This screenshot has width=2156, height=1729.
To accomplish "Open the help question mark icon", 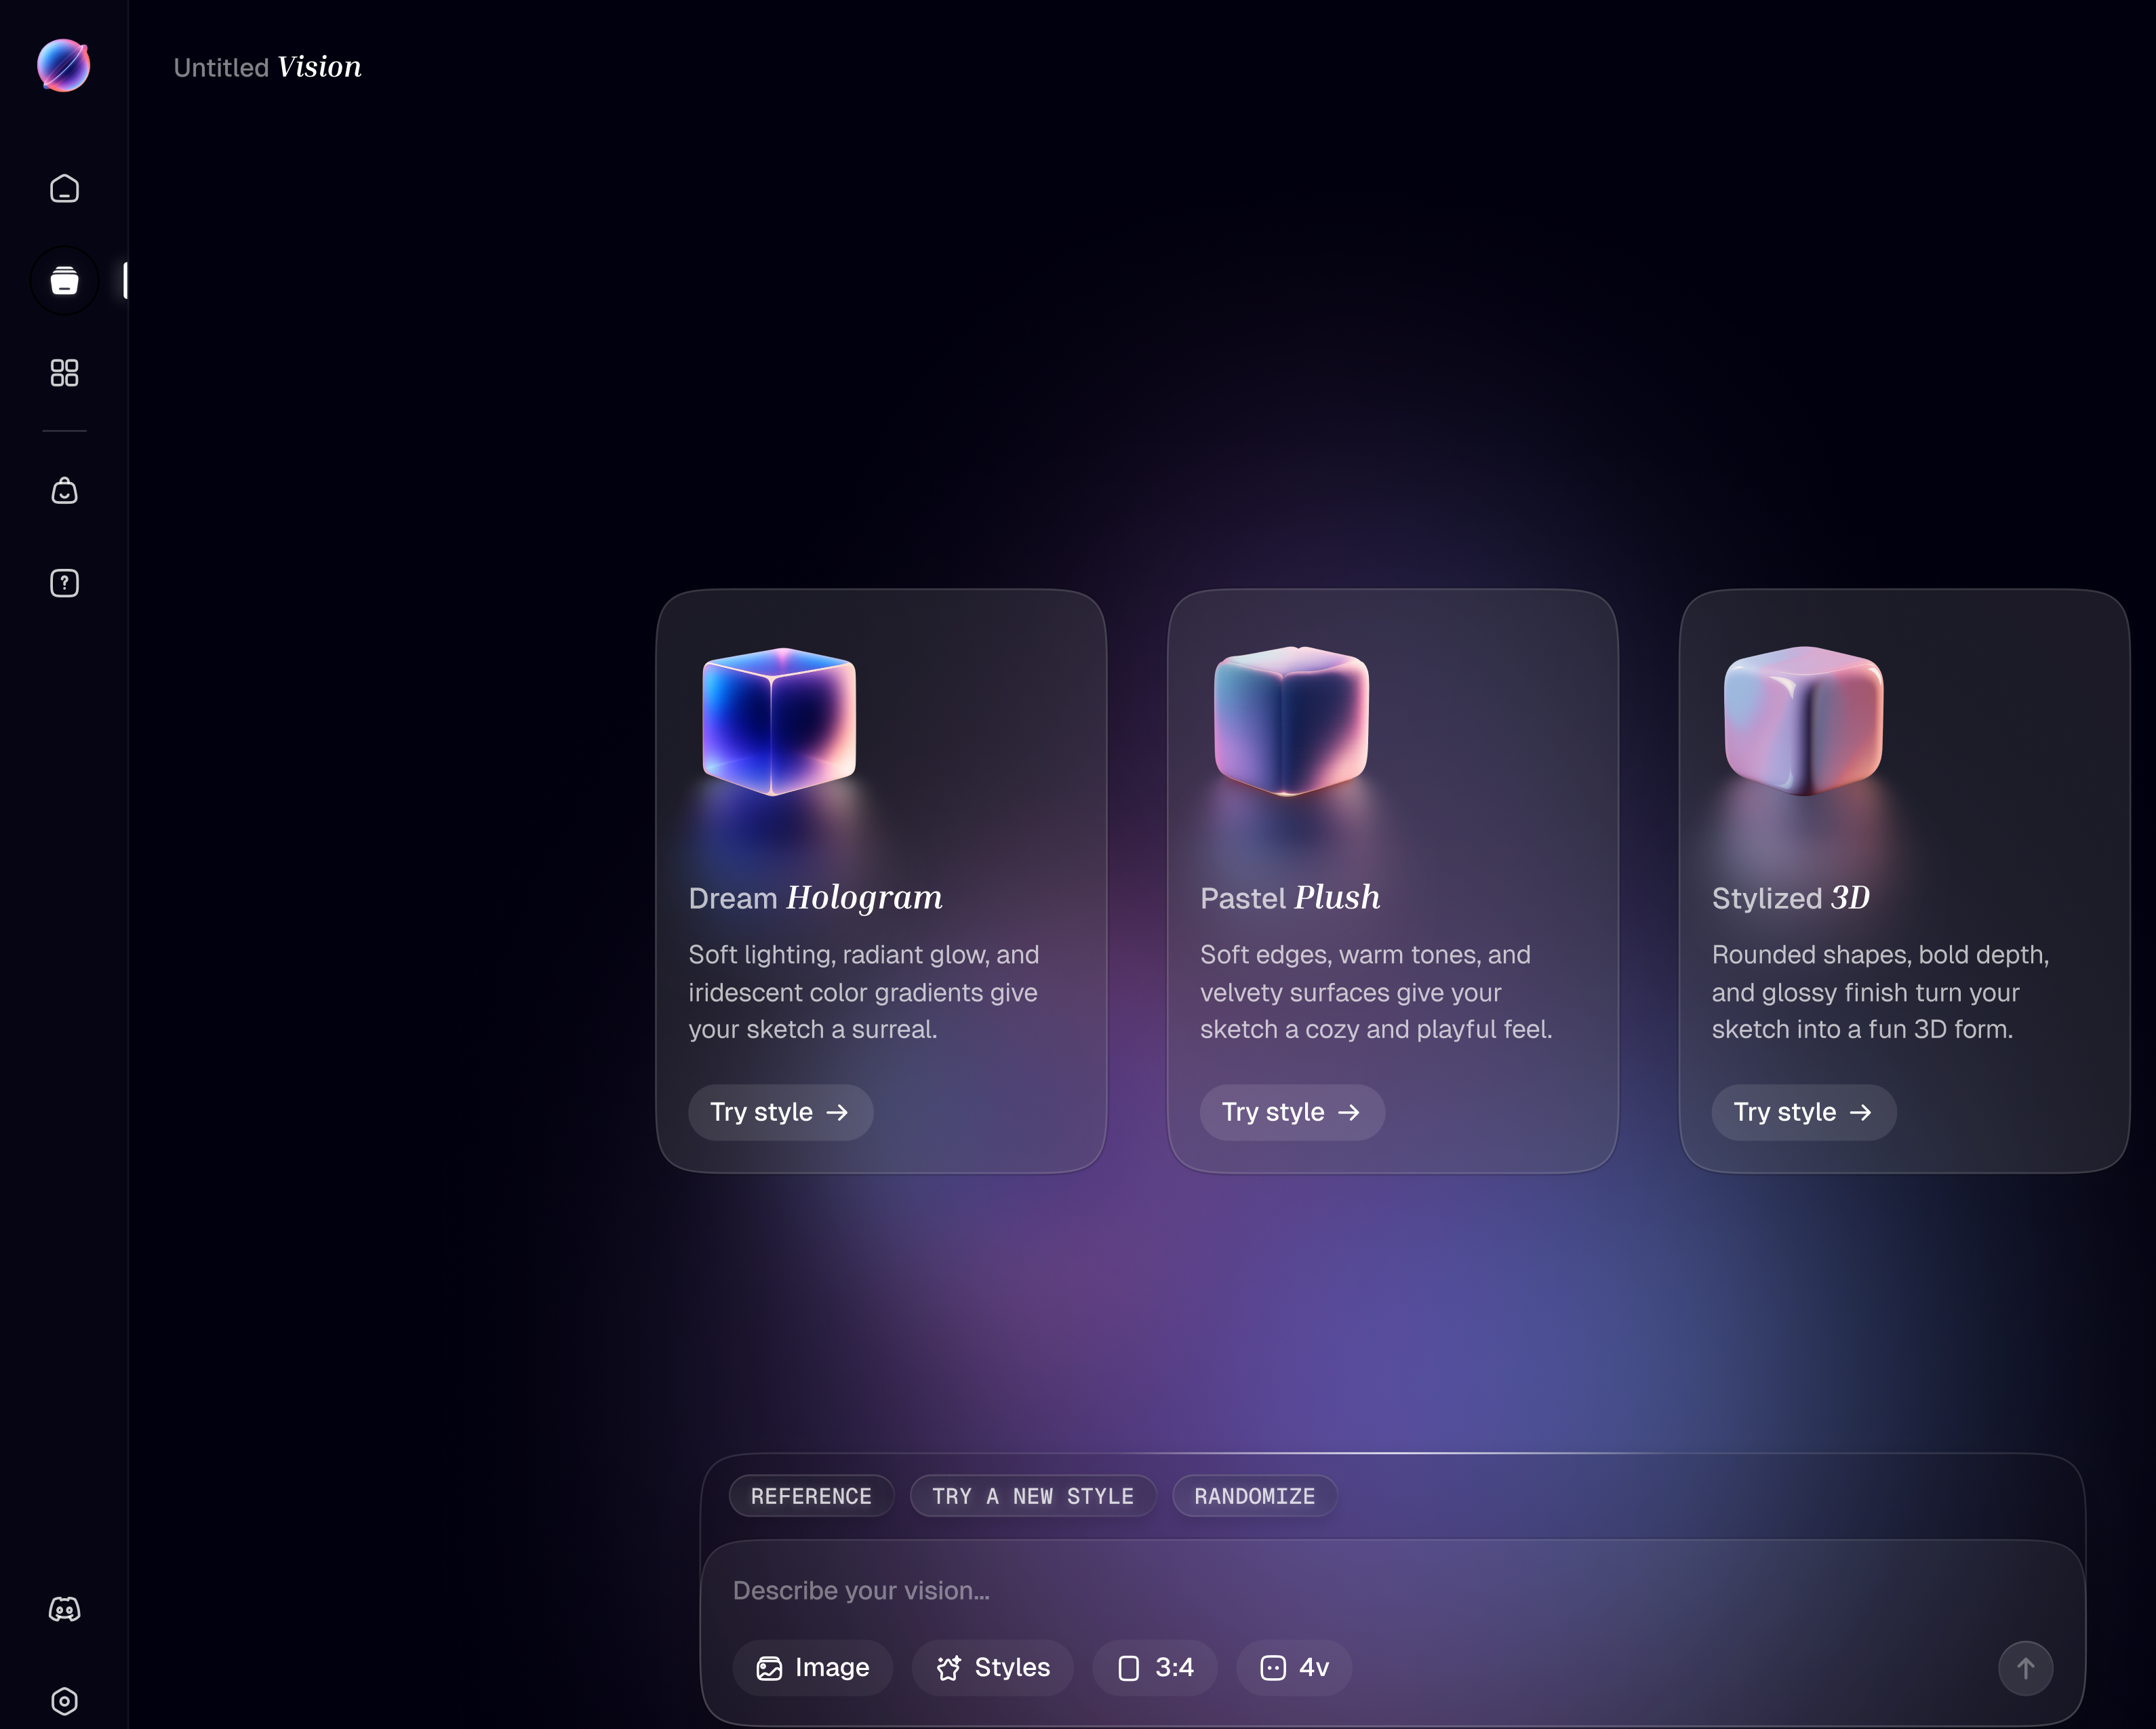I will coord(64,583).
